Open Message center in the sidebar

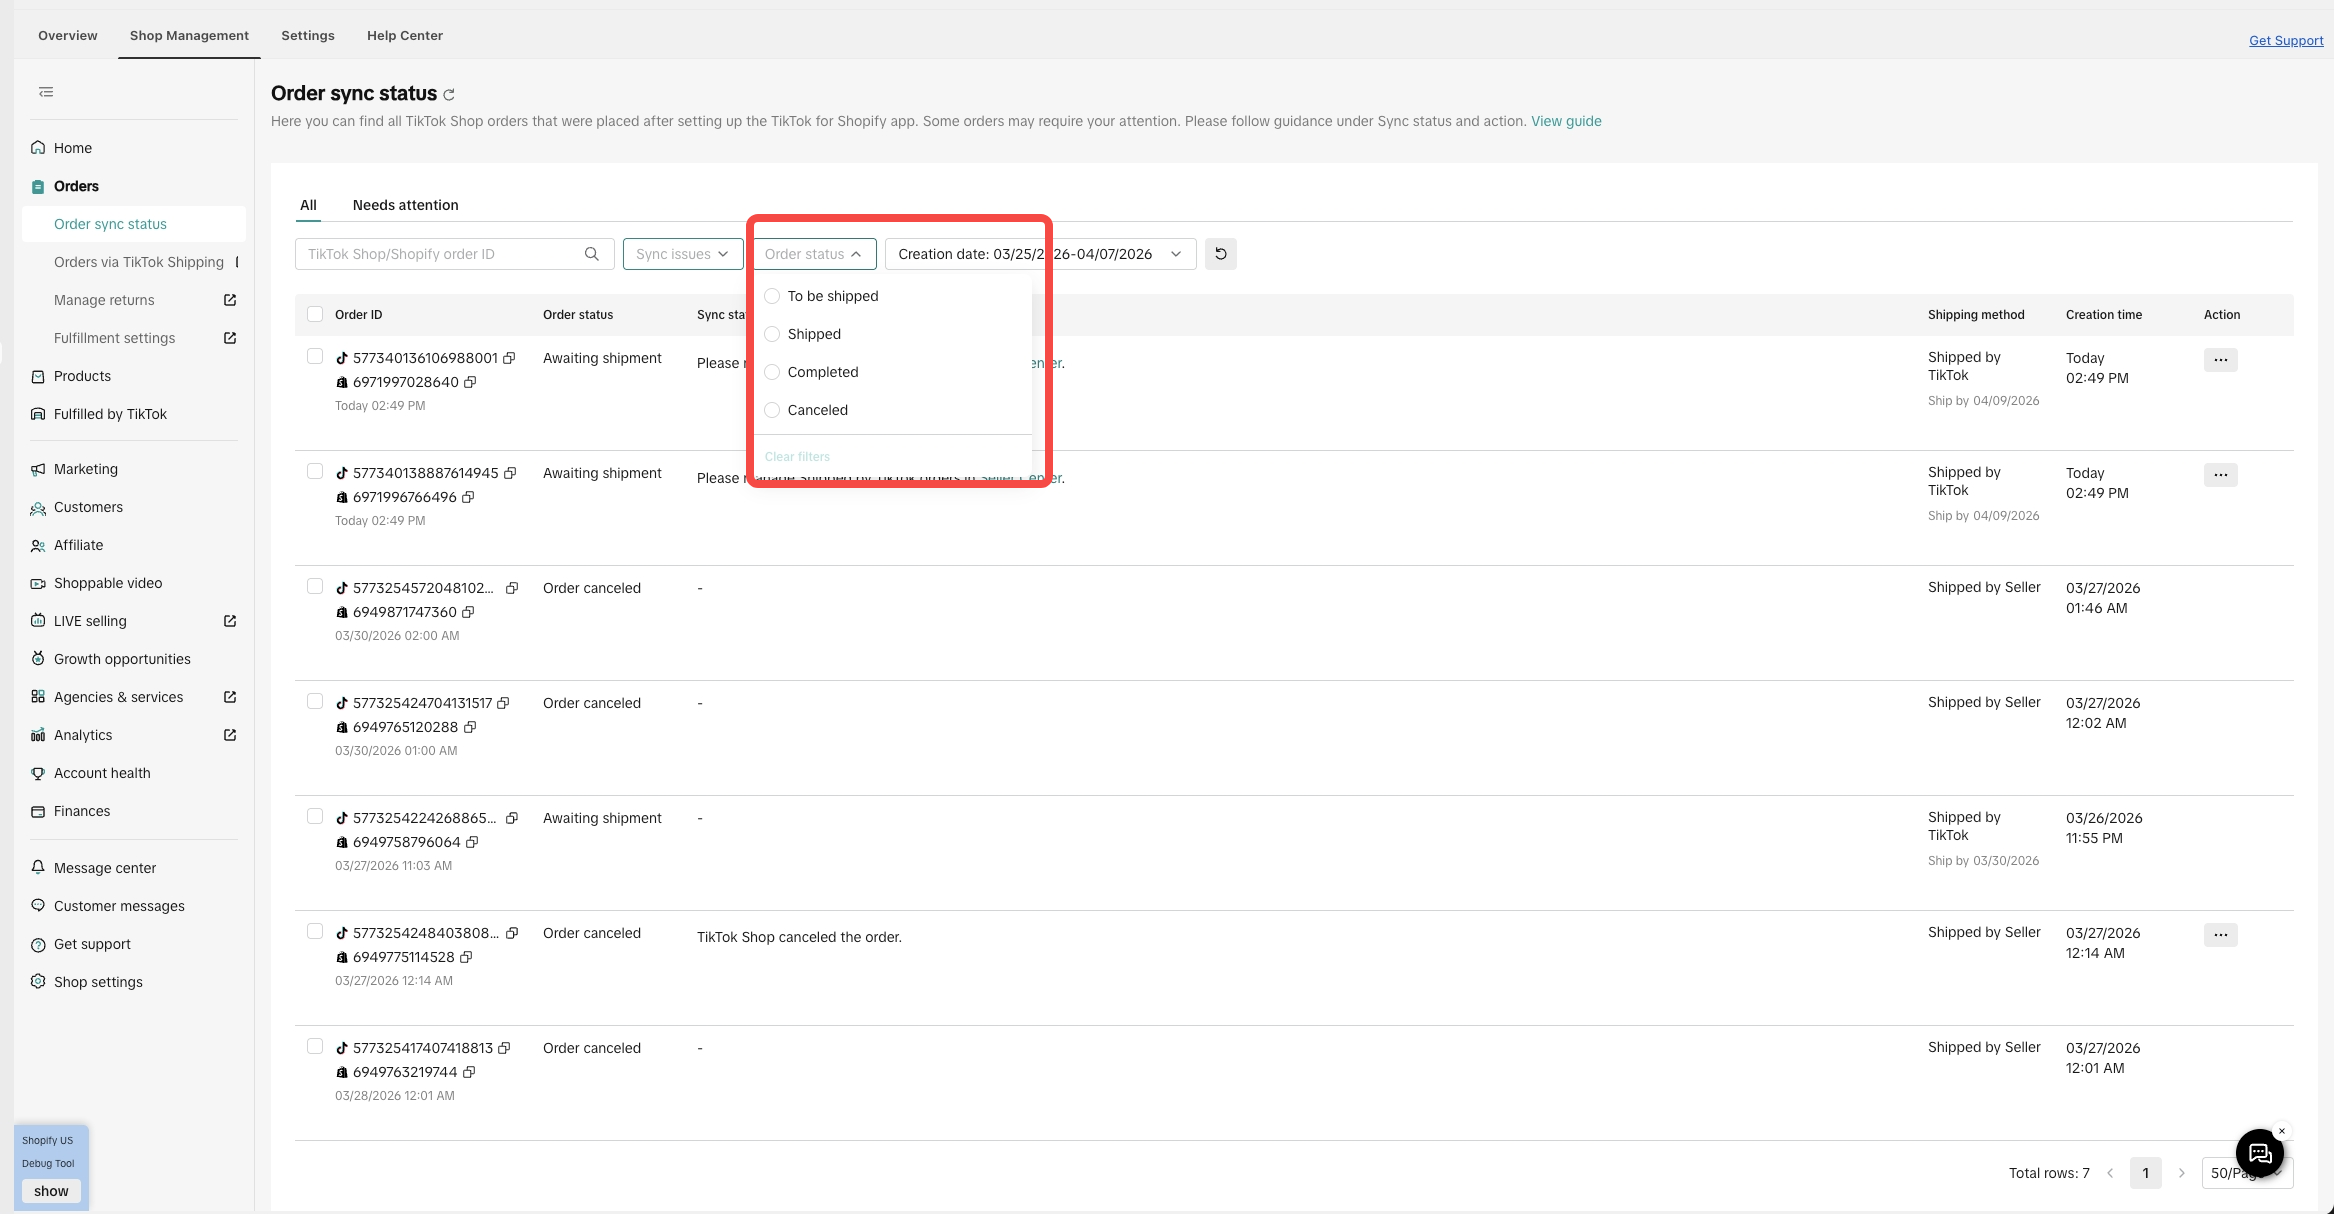tap(105, 868)
